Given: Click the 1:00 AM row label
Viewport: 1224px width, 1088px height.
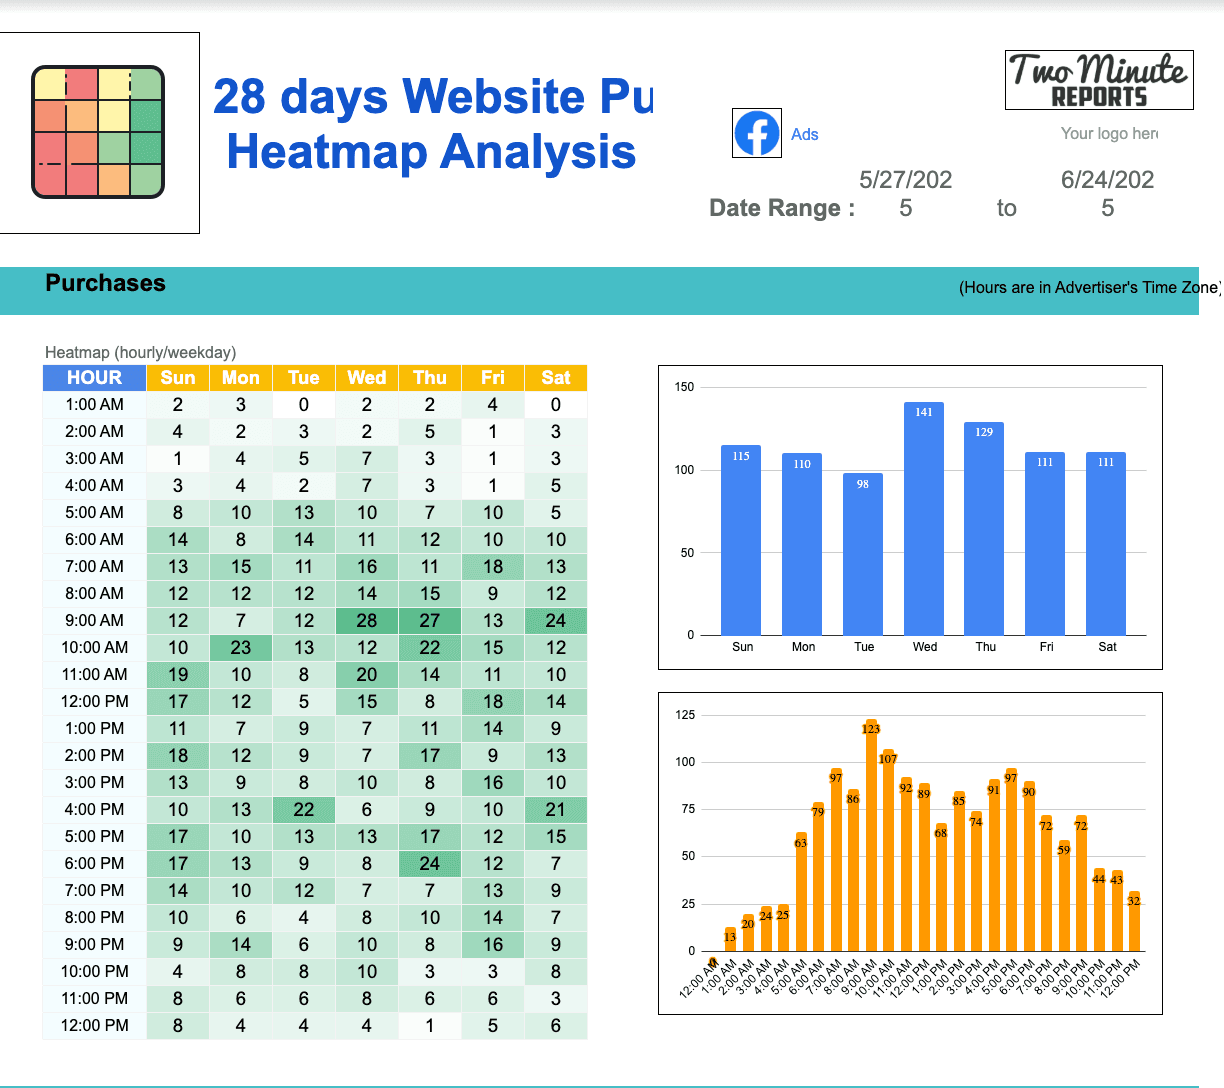Looking at the screenshot, I should tap(94, 404).
